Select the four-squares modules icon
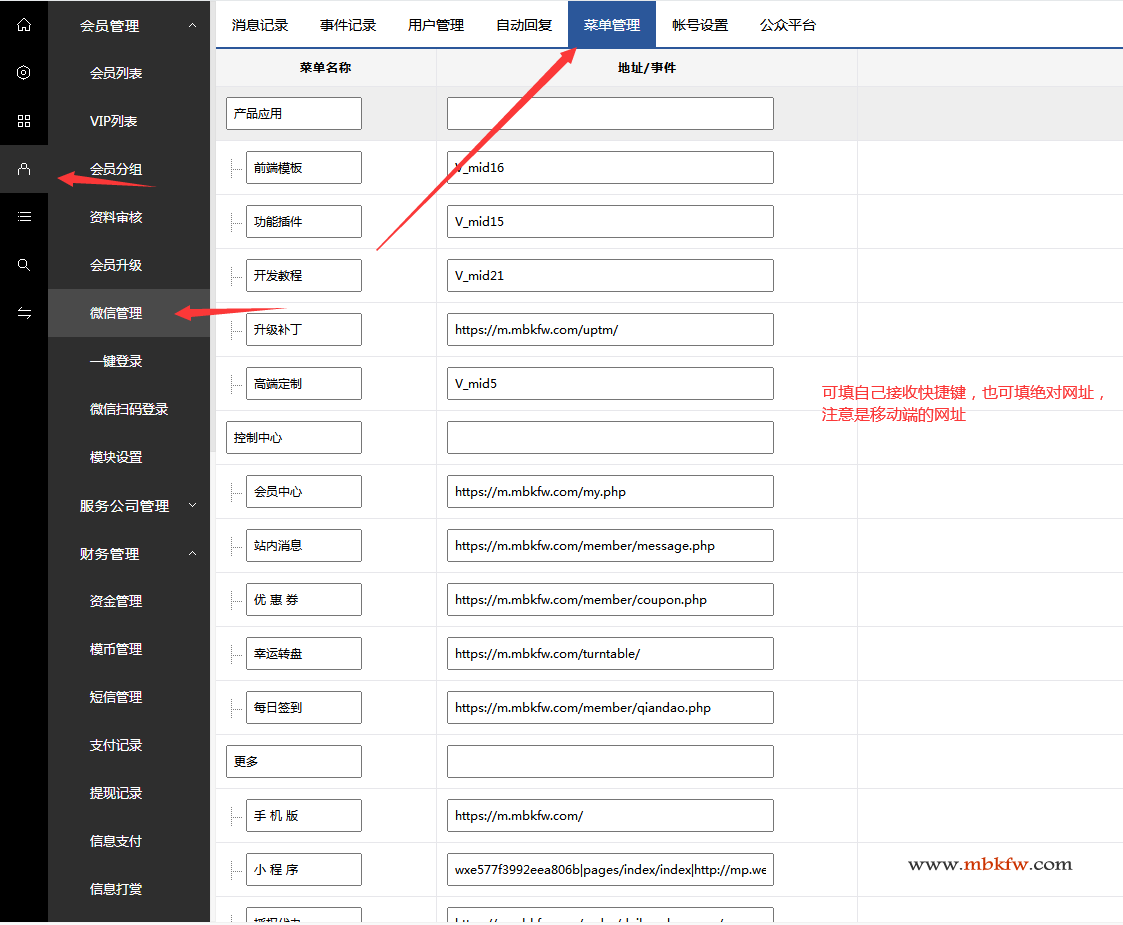 [24, 121]
